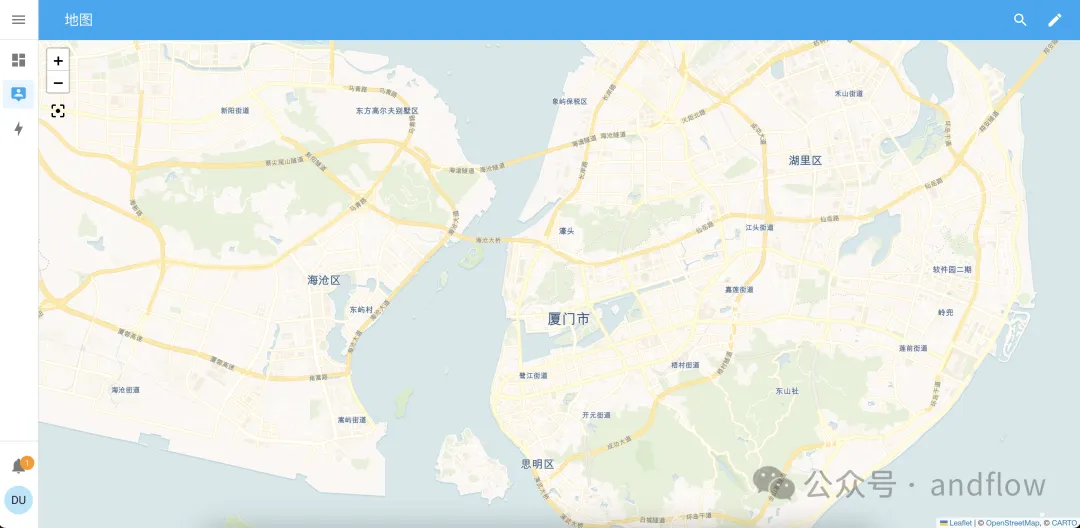Select the map panel sidebar icon
This screenshot has width=1080, height=528.
(x=19, y=94)
